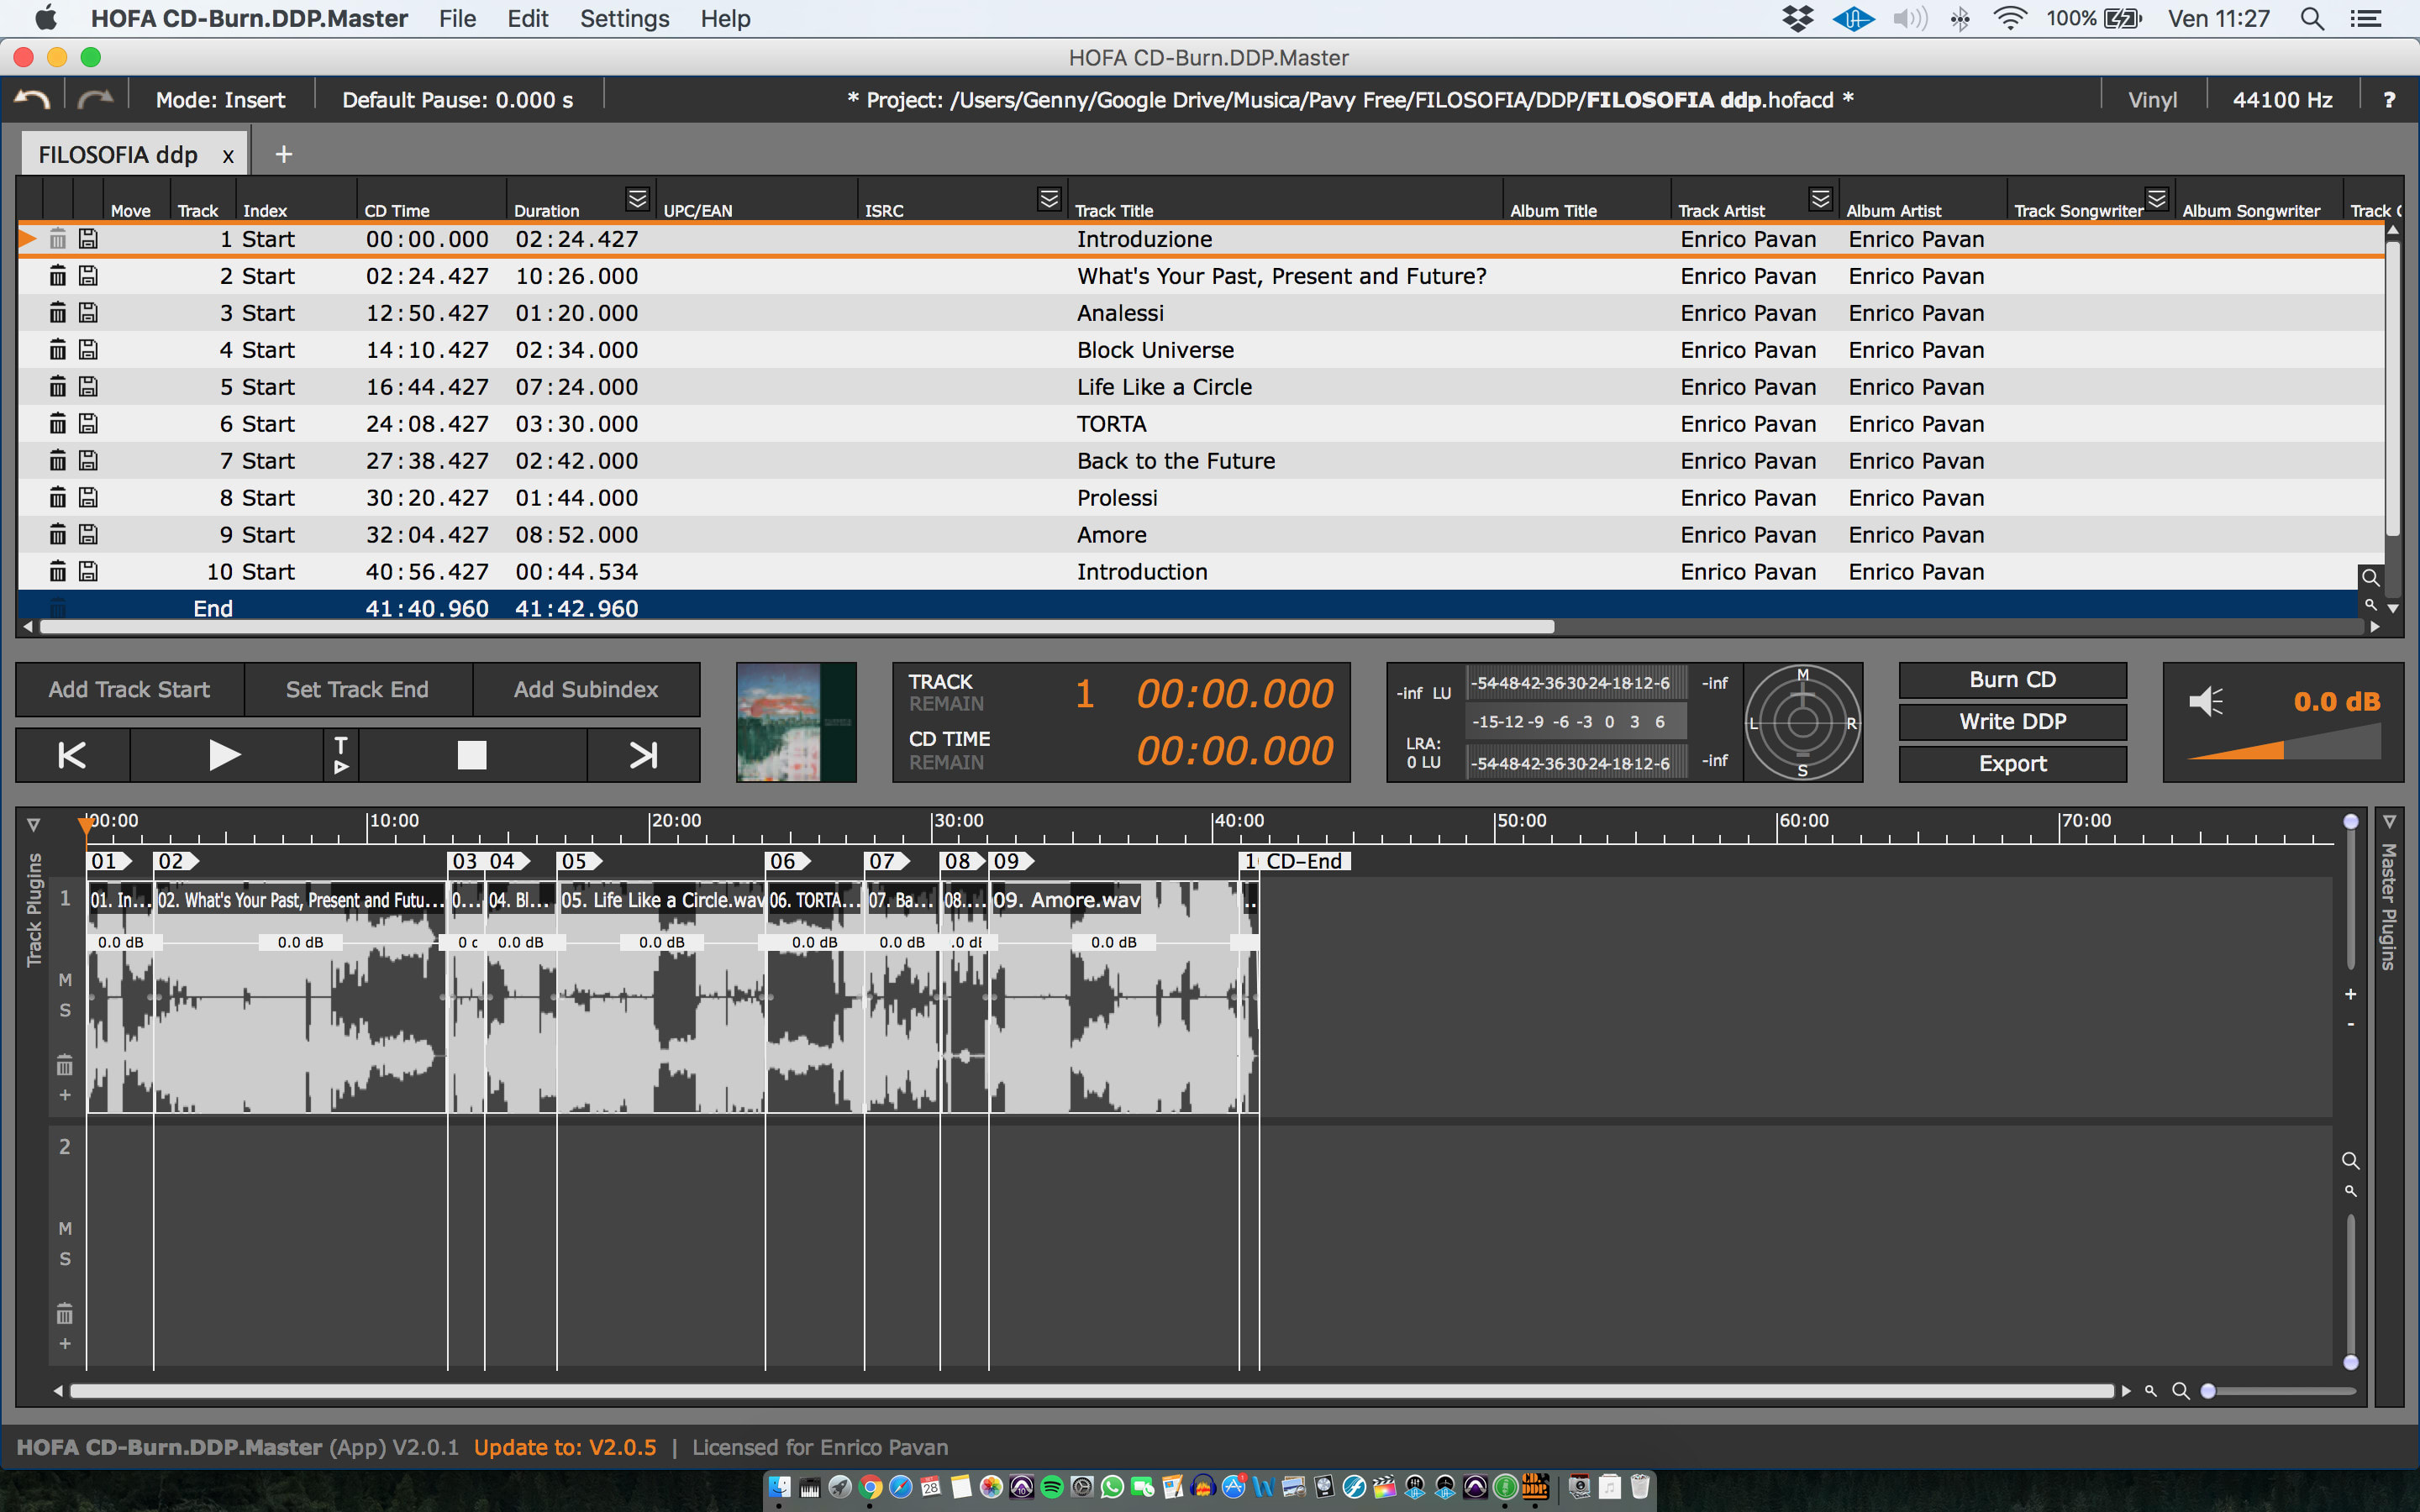
Task: Delete audio track 2 with trash icon
Action: pyautogui.click(x=65, y=1313)
